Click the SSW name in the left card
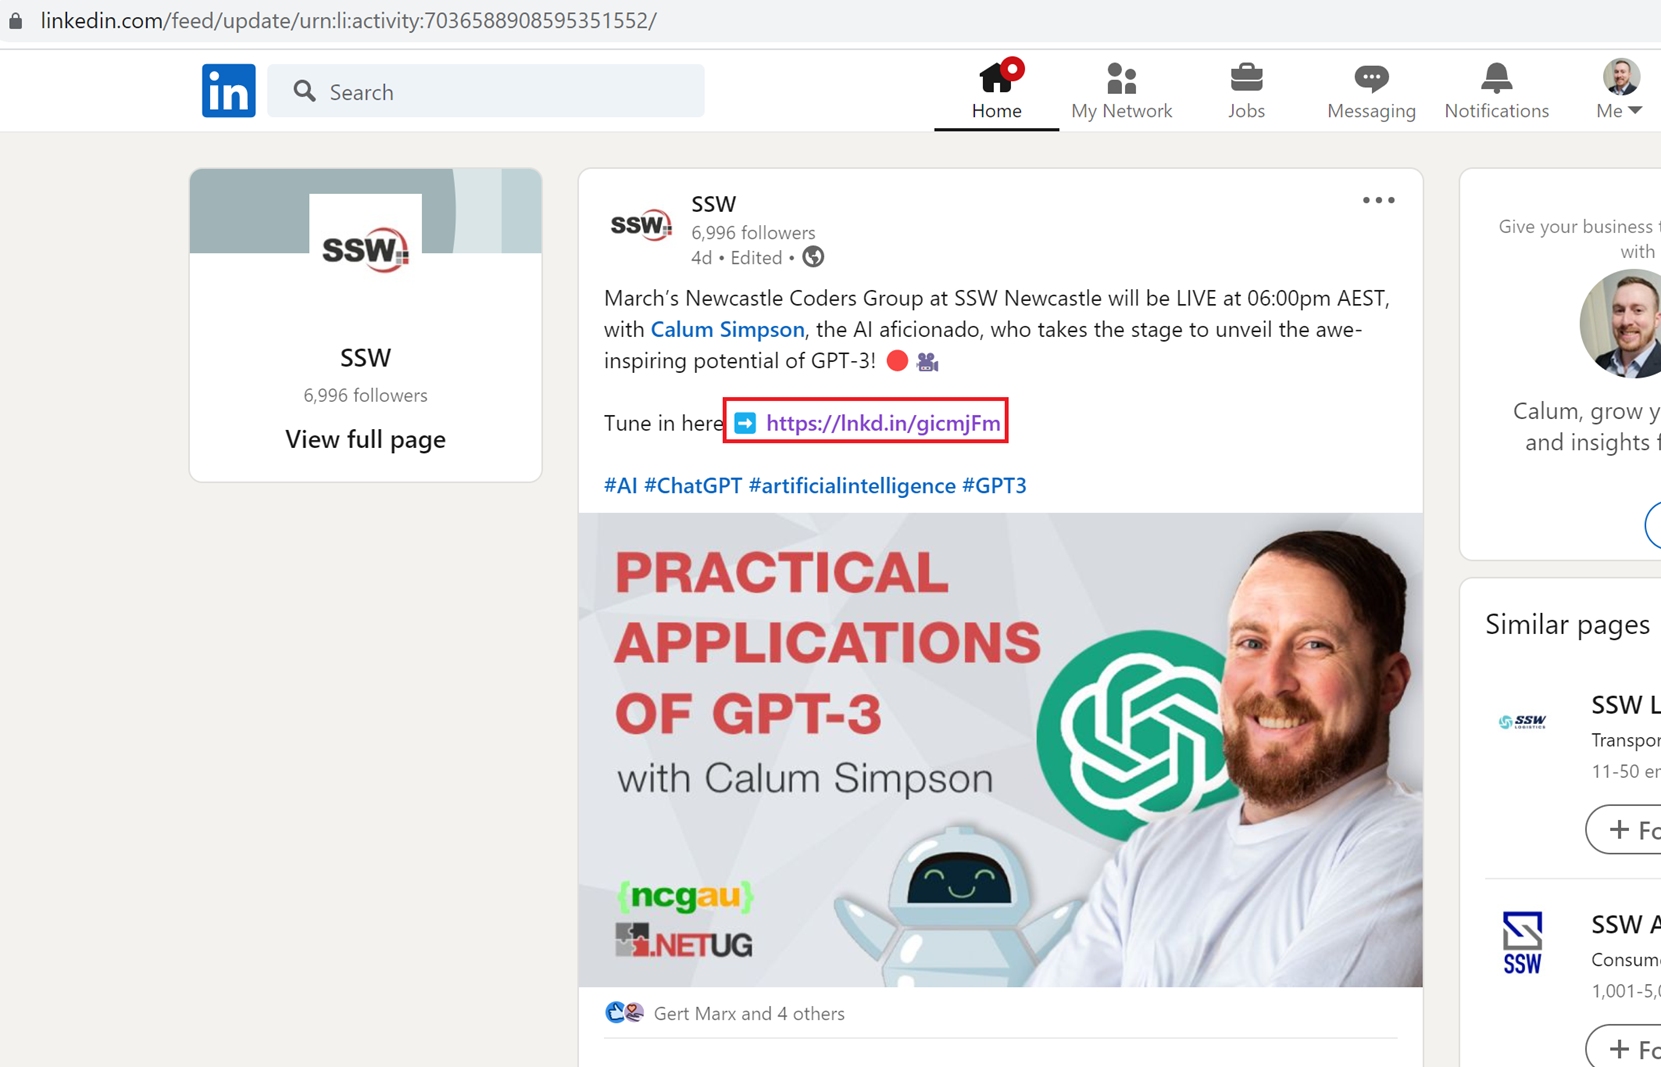The image size is (1661, 1067). (365, 357)
